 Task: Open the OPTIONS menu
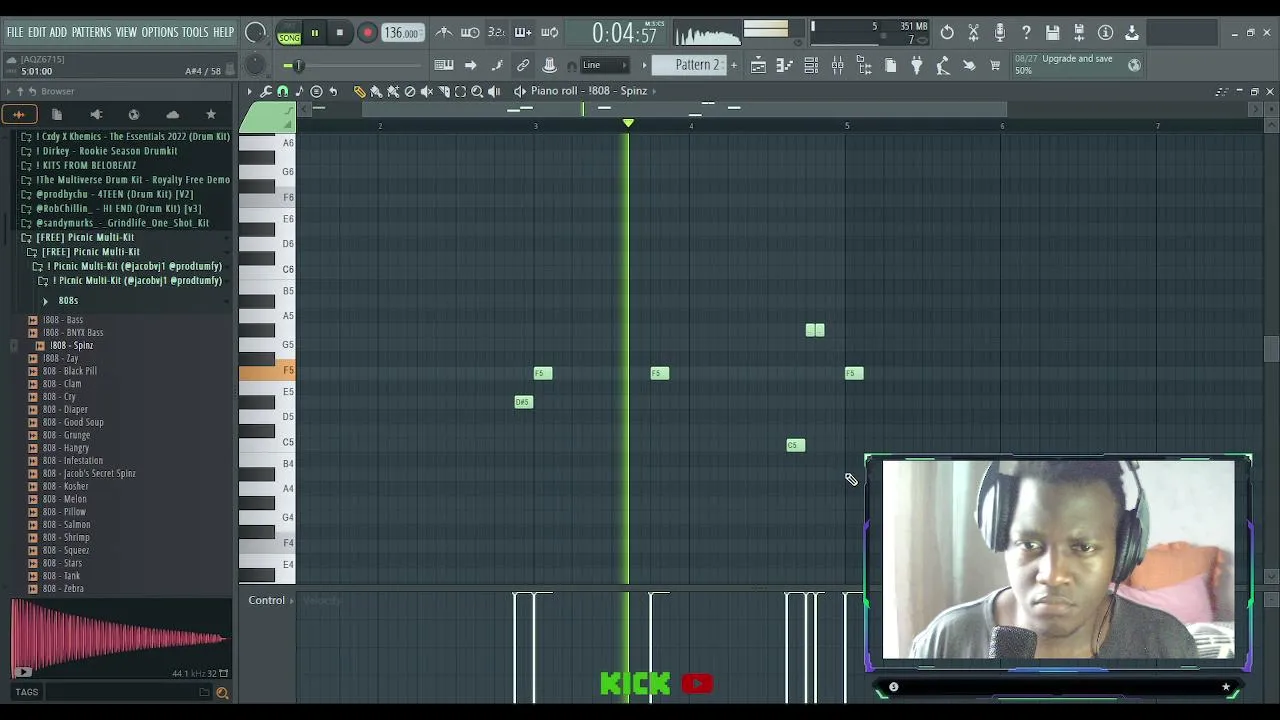159,32
